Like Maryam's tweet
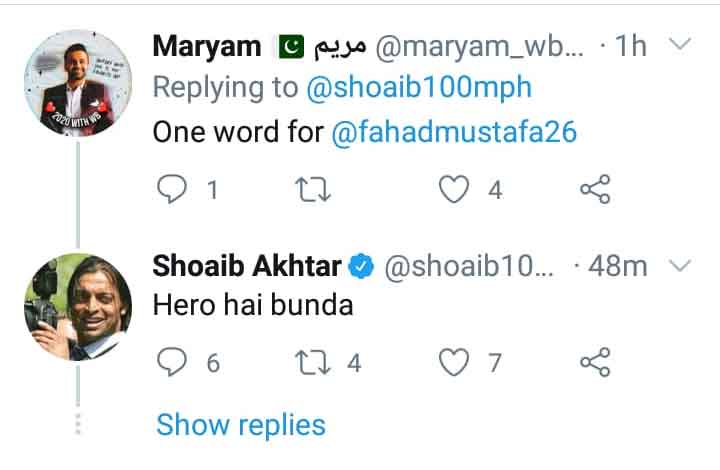The width and height of the screenshot is (720, 470). click(456, 189)
